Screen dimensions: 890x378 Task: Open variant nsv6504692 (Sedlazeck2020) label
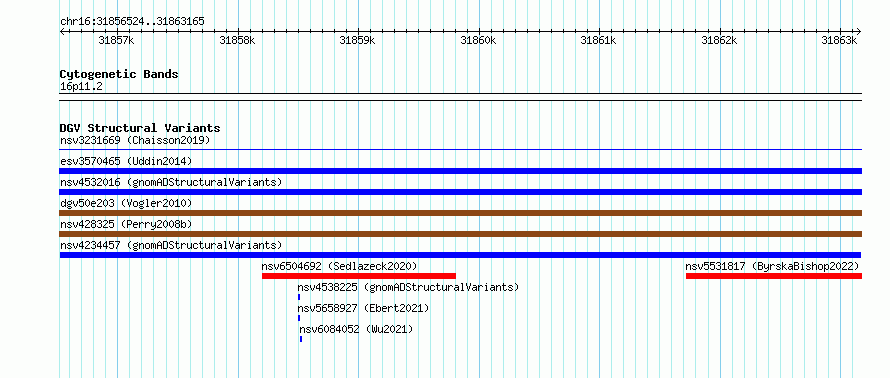pos(339,266)
